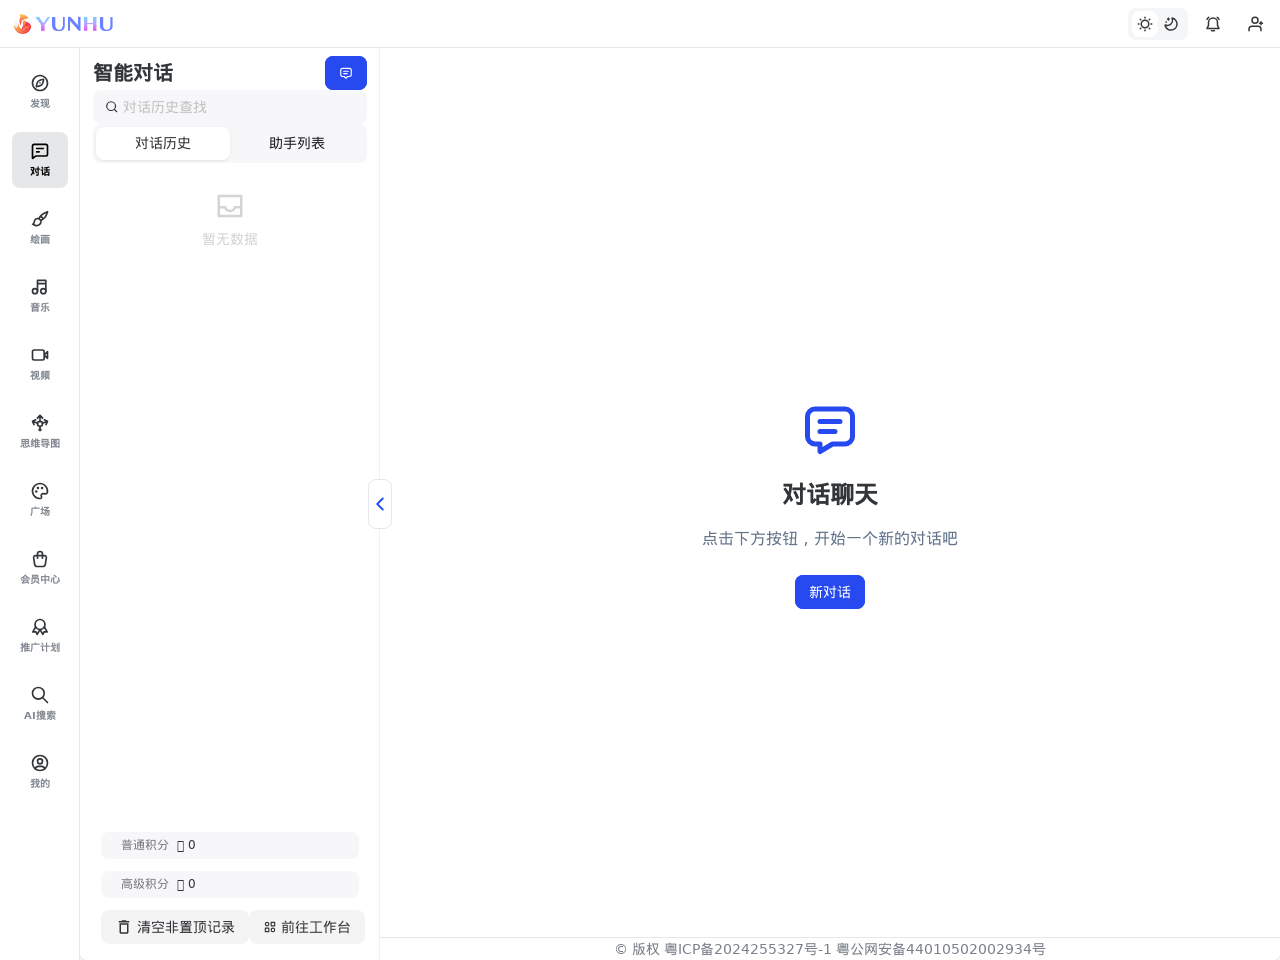This screenshot has width=1280, height=960.
Task: Click the conversation history search field
Action: pyautogui.click(x=229, y=106)
